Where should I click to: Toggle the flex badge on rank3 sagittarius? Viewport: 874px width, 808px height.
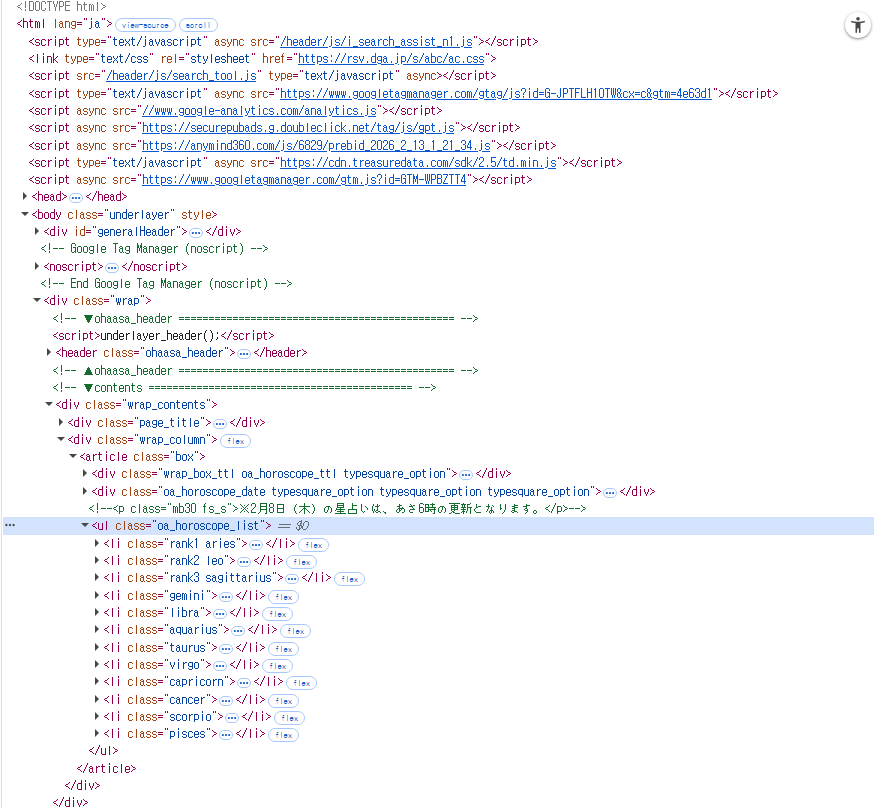pos(349,579)
